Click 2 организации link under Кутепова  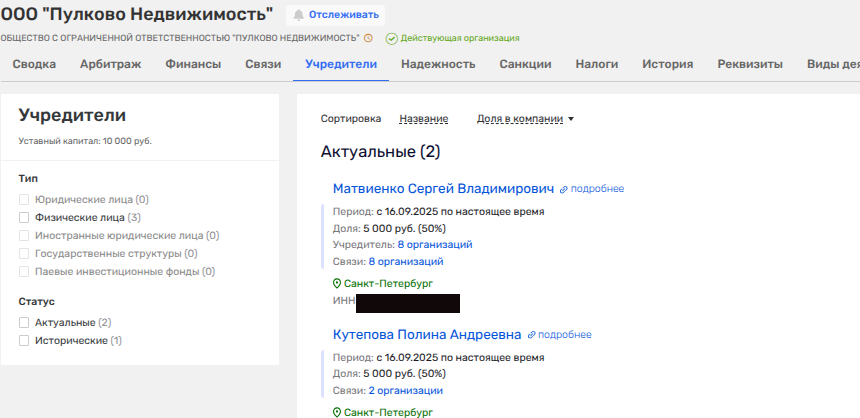click(405, 391)
